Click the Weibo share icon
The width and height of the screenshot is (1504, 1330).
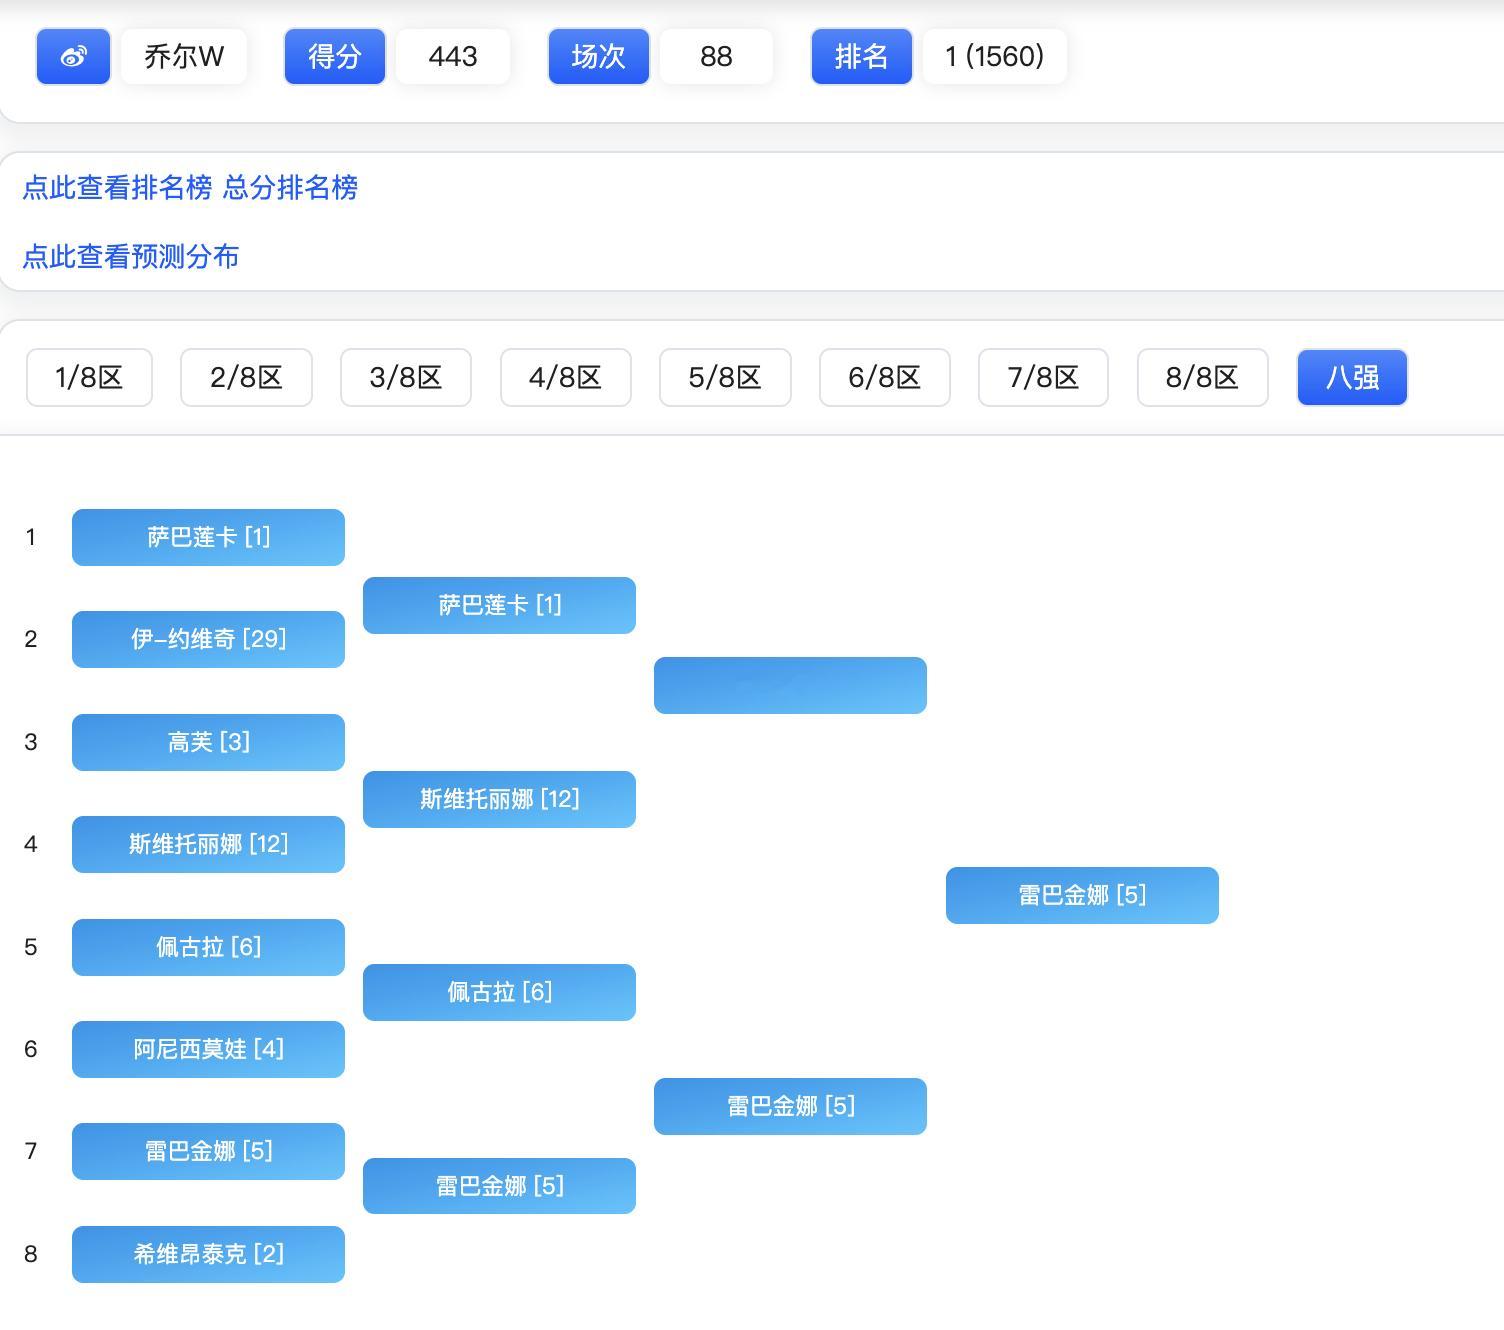click(x=71, y=57)
